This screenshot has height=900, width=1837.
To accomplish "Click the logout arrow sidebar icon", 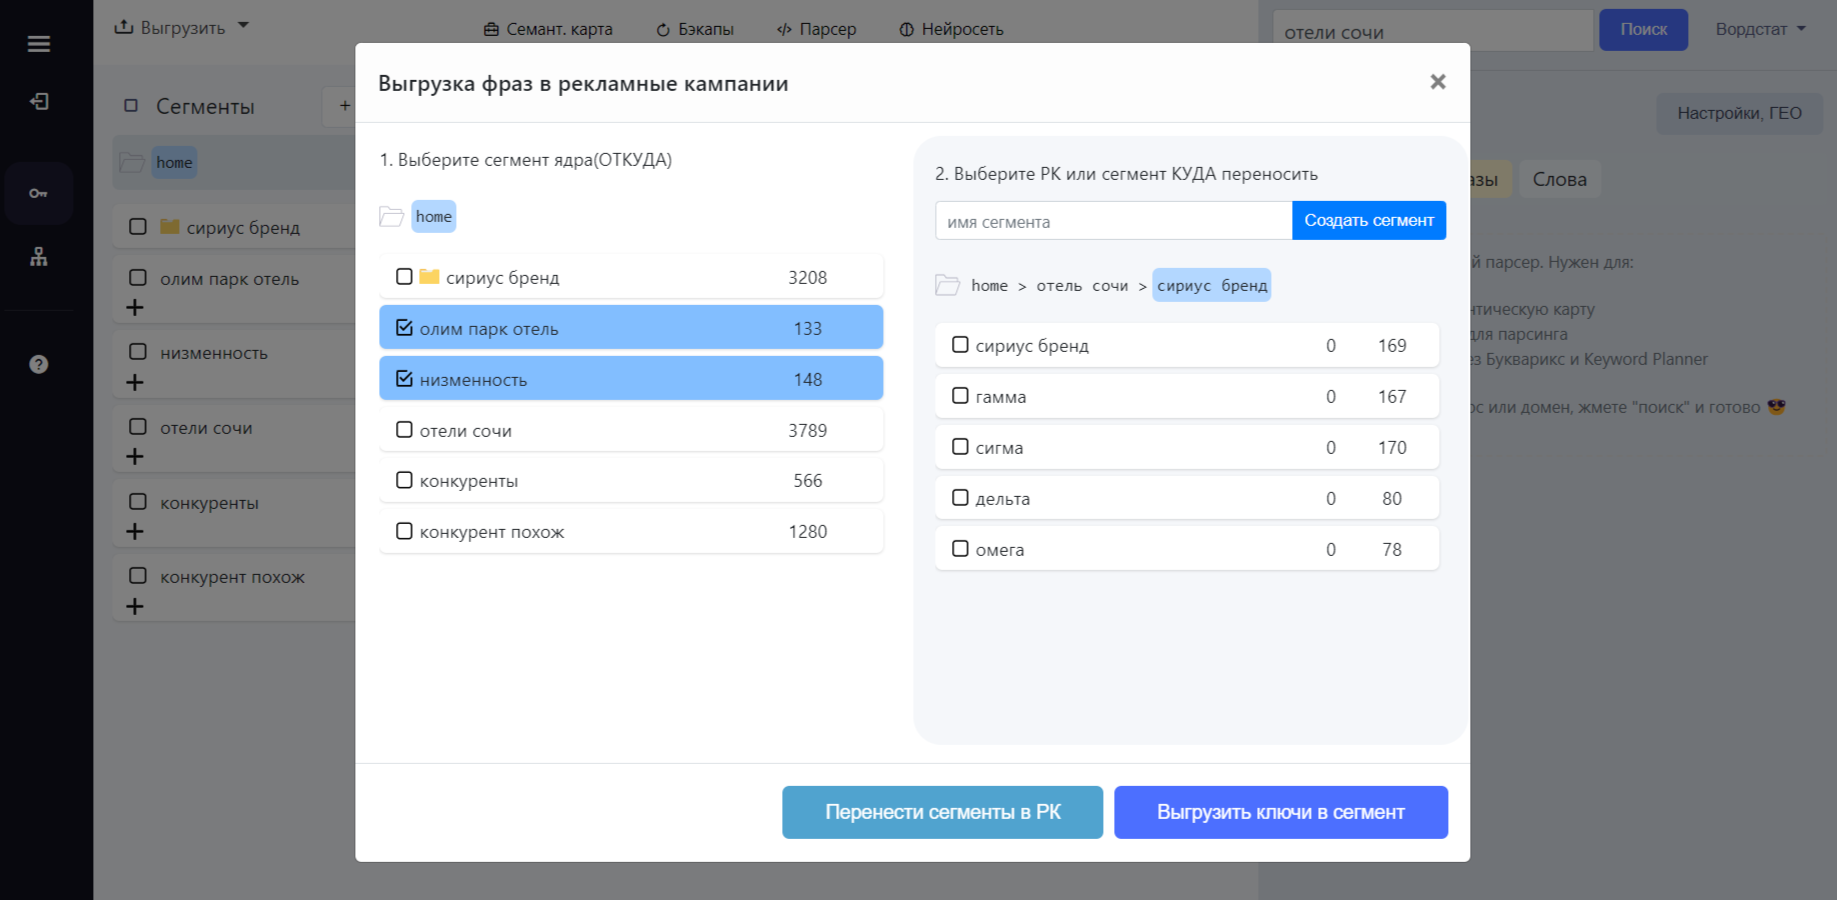I will [39, 101].
